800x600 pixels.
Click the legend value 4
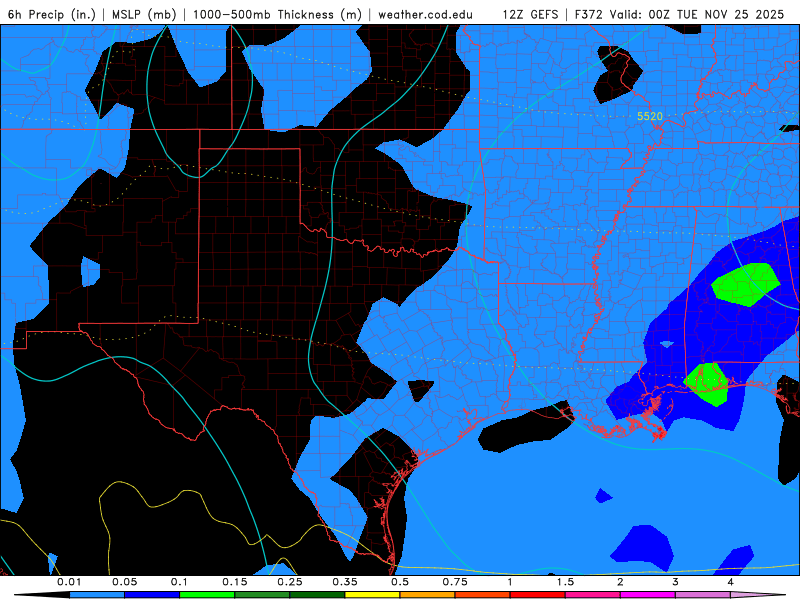point(731,582)
